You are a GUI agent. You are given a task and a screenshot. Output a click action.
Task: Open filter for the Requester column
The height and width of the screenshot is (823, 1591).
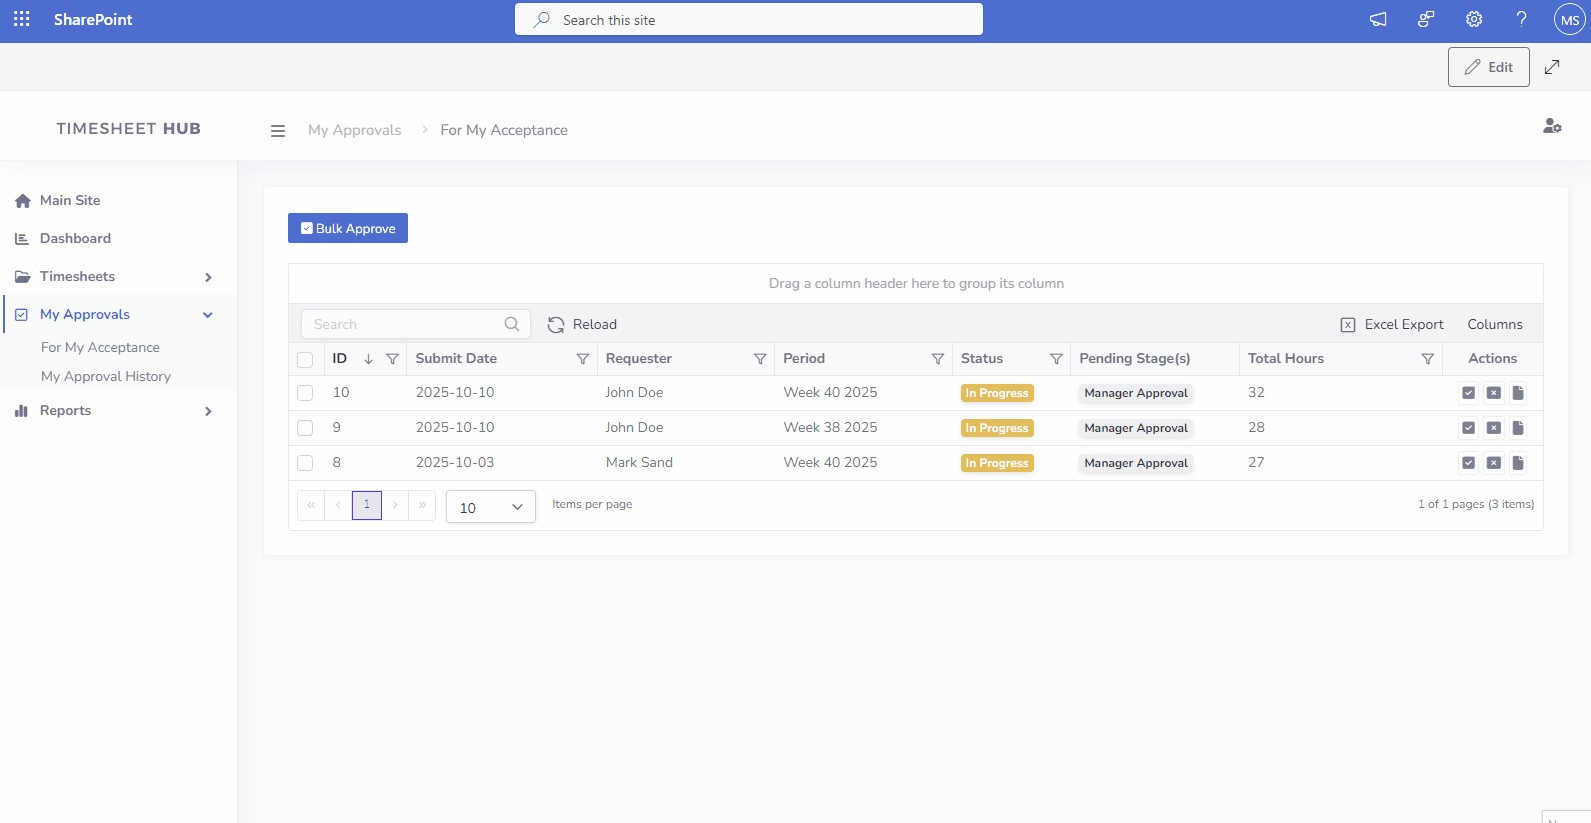pos(760,359)
